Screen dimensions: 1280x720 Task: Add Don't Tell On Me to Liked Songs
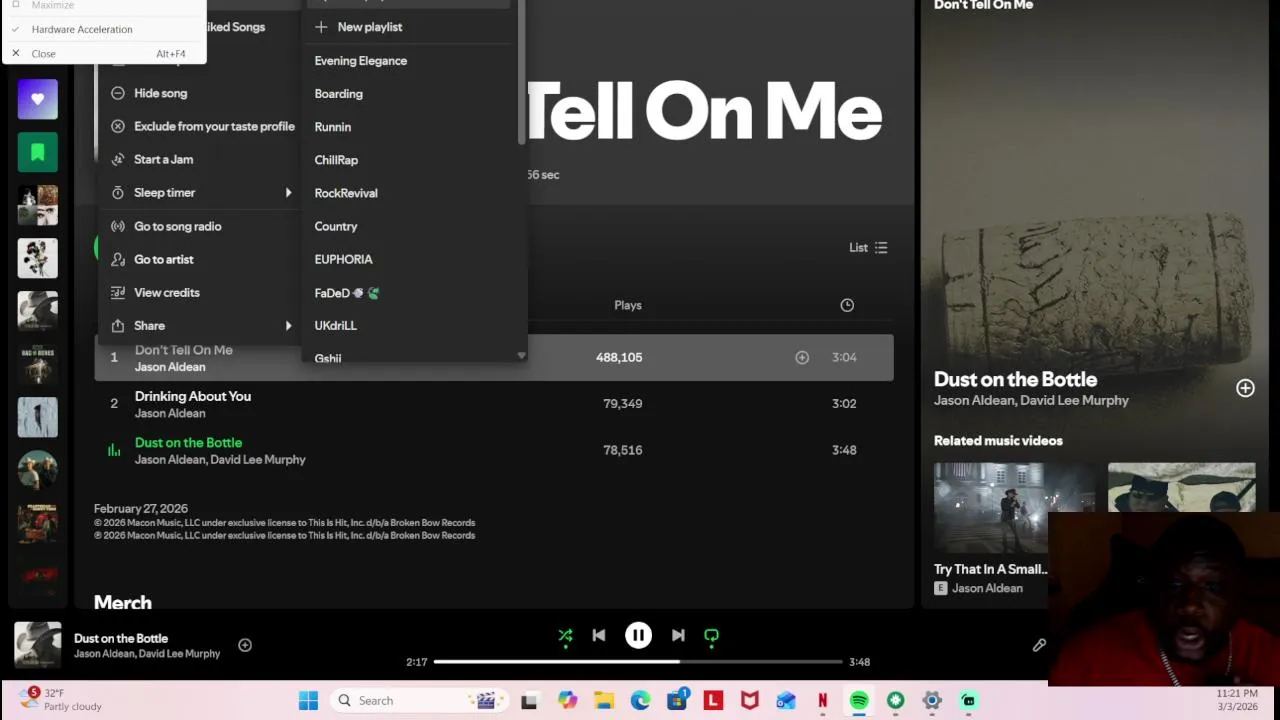802,357
